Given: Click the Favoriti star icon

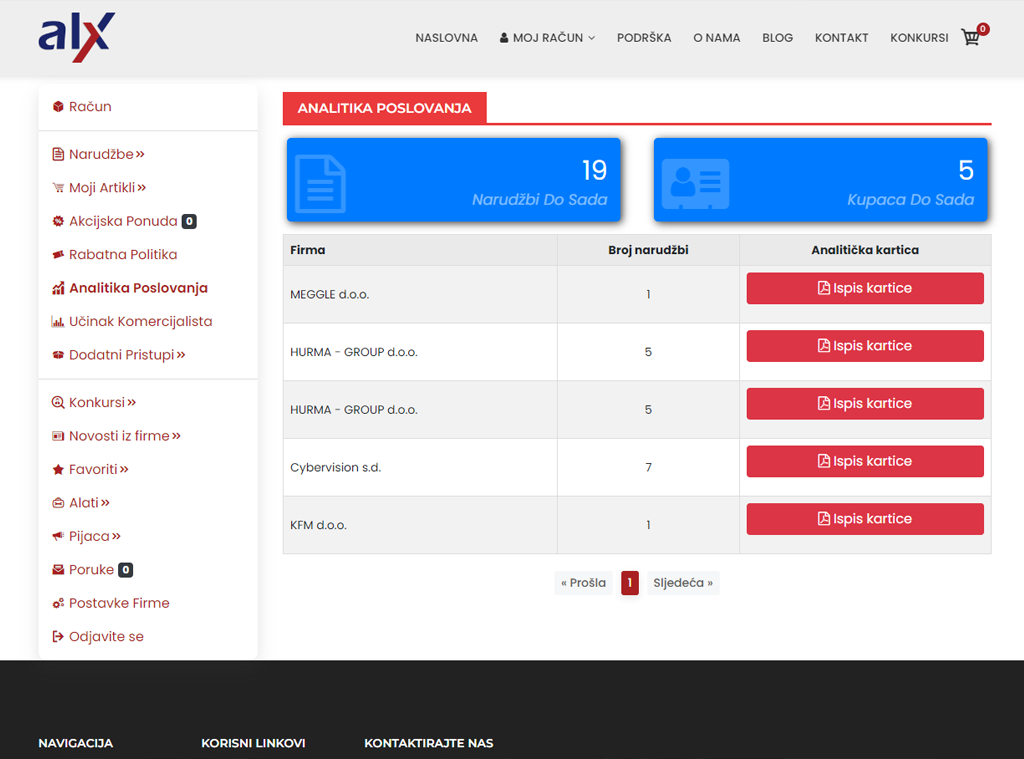Looking at the screenshot, I should (58, 469).
